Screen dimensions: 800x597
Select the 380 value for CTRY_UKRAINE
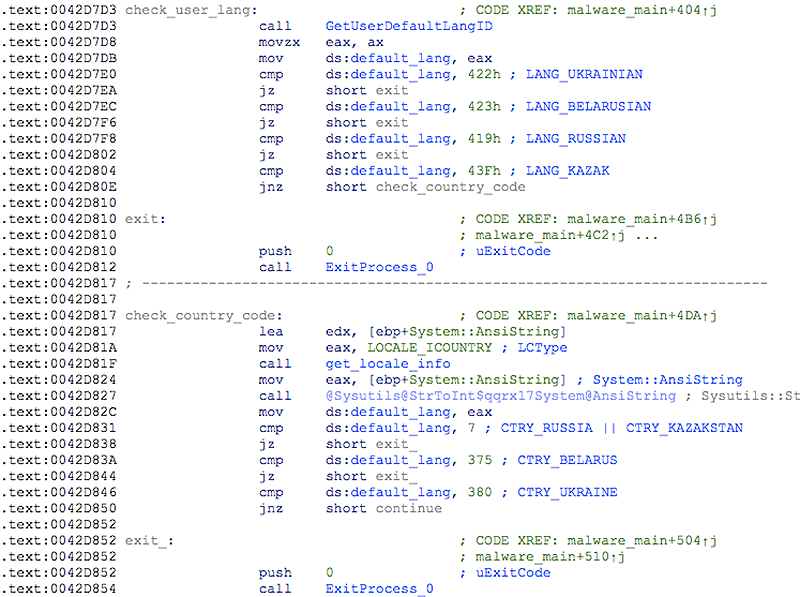pos(480,492)
